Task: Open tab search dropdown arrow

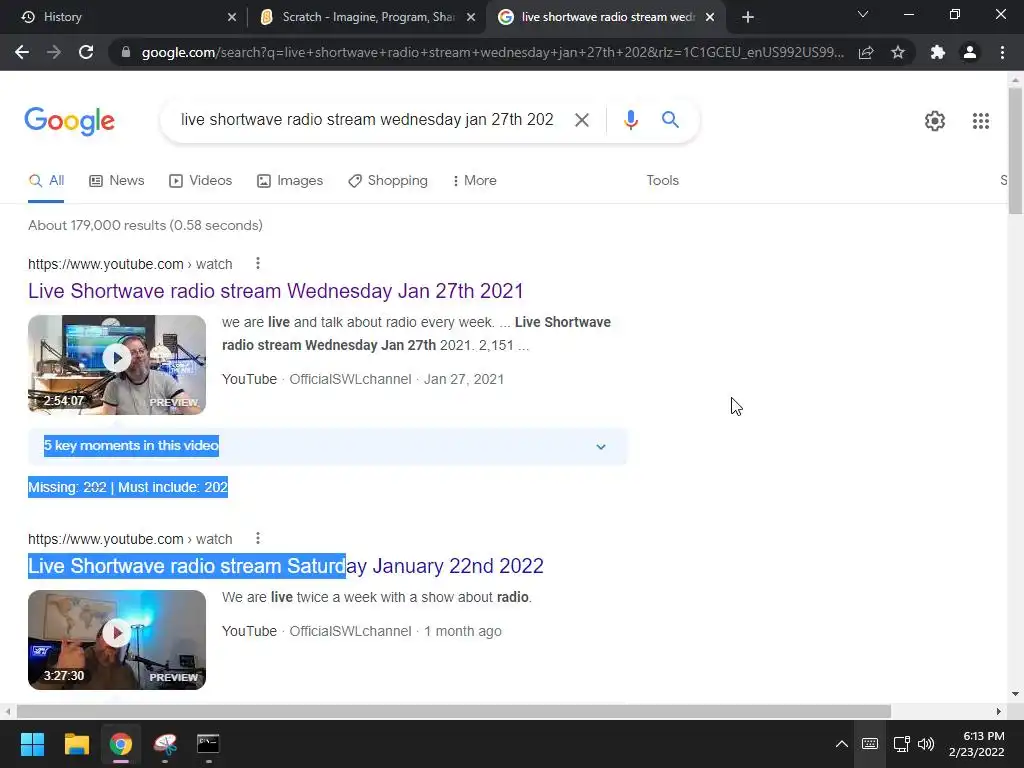Action: tap(863, 15)
